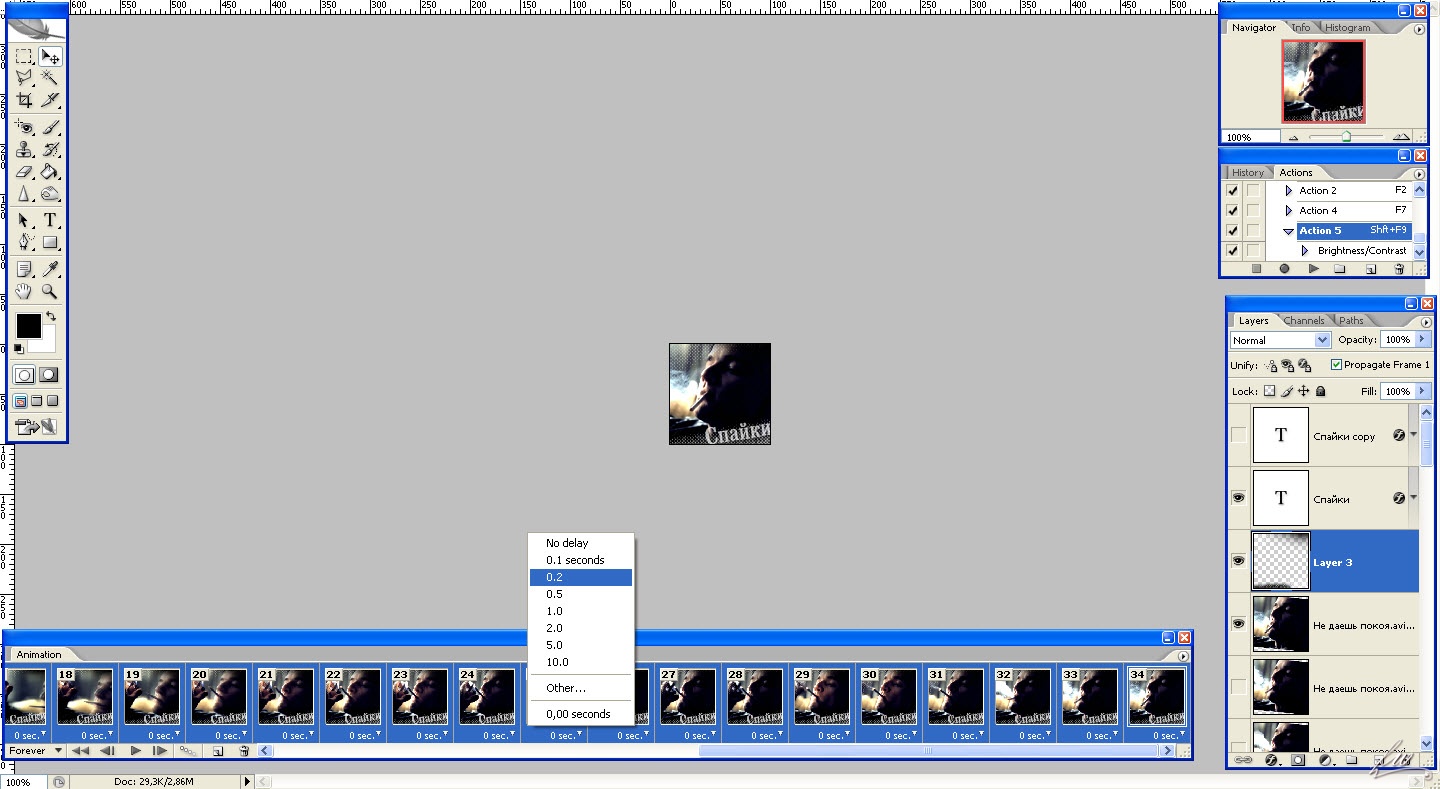
Task: Select the Polygonal Lasso tool
Action: [x=24, y=78]
